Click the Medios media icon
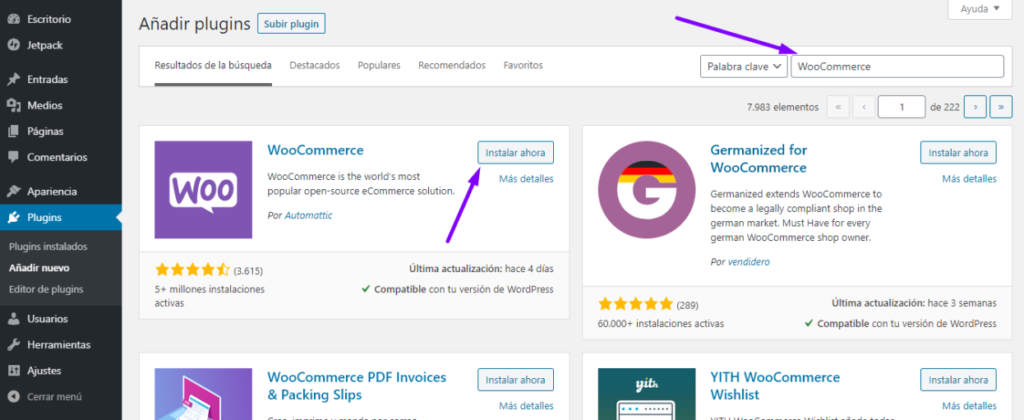The width and height of the screenshot is (1024, 420). [12, 105]
